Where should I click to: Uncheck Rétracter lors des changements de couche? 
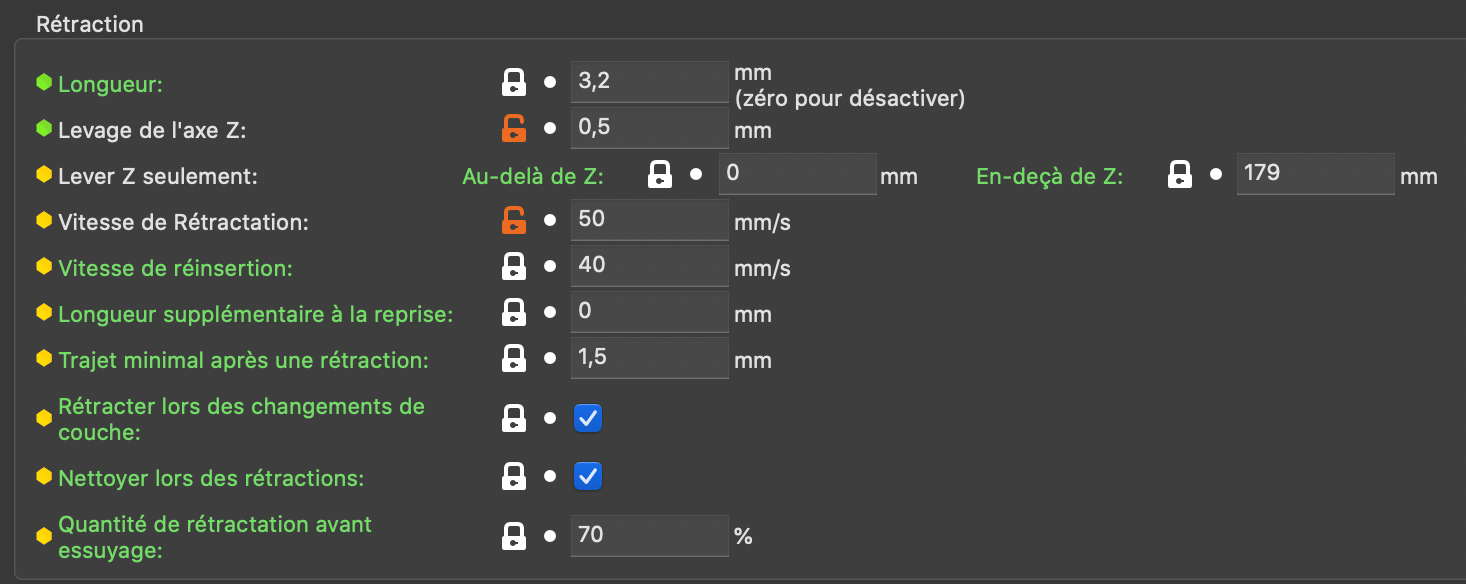pos(588,419)
